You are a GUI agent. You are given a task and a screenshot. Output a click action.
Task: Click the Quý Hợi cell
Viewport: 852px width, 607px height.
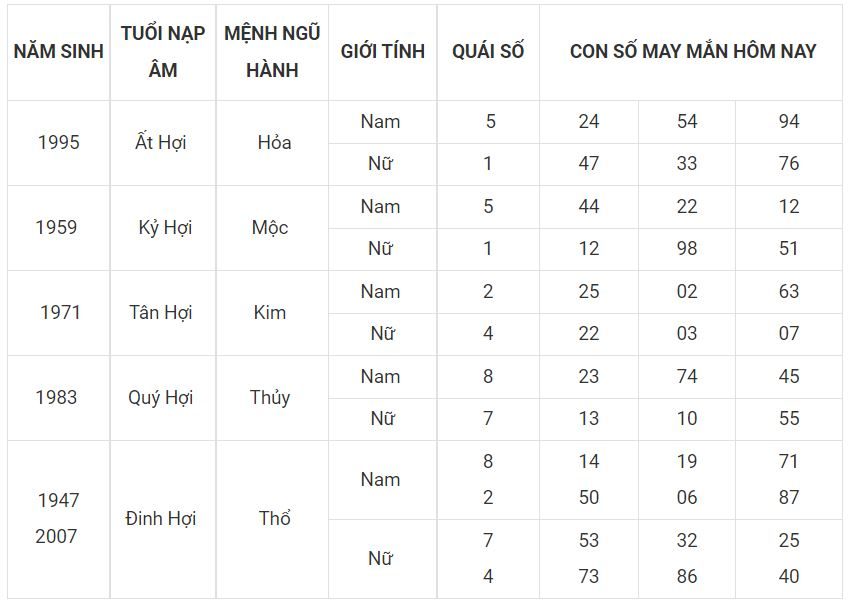[163, 398]
